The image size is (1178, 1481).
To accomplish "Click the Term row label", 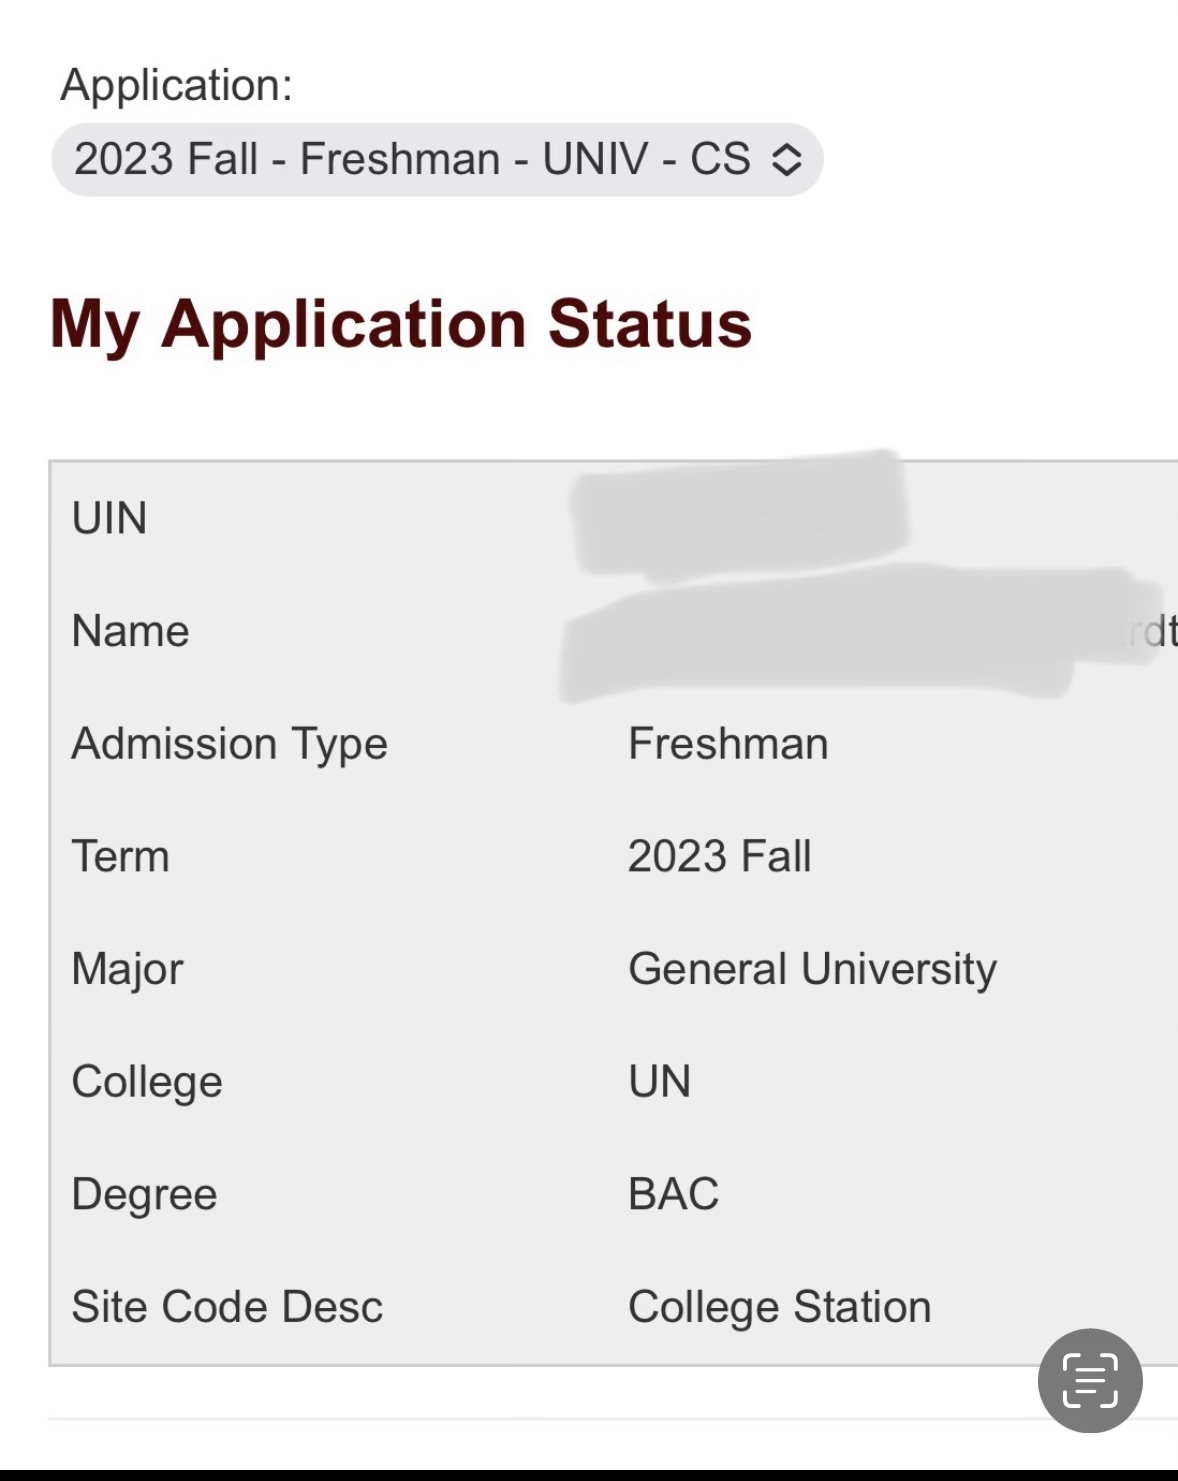I will (x=121, y=857).
